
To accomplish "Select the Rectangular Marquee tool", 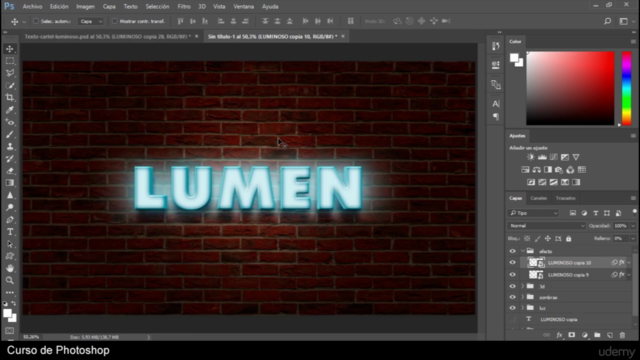I will [10, 61].
